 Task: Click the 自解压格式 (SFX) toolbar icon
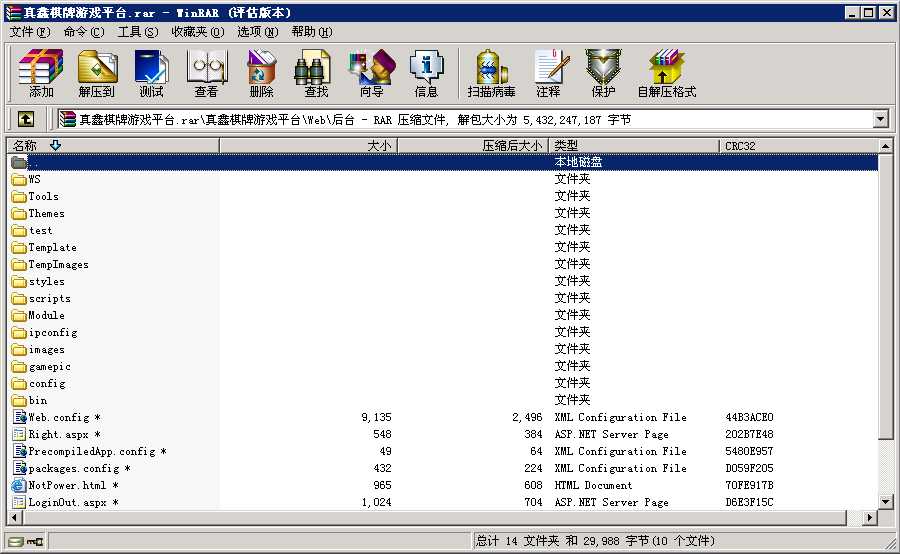[666, 73]
